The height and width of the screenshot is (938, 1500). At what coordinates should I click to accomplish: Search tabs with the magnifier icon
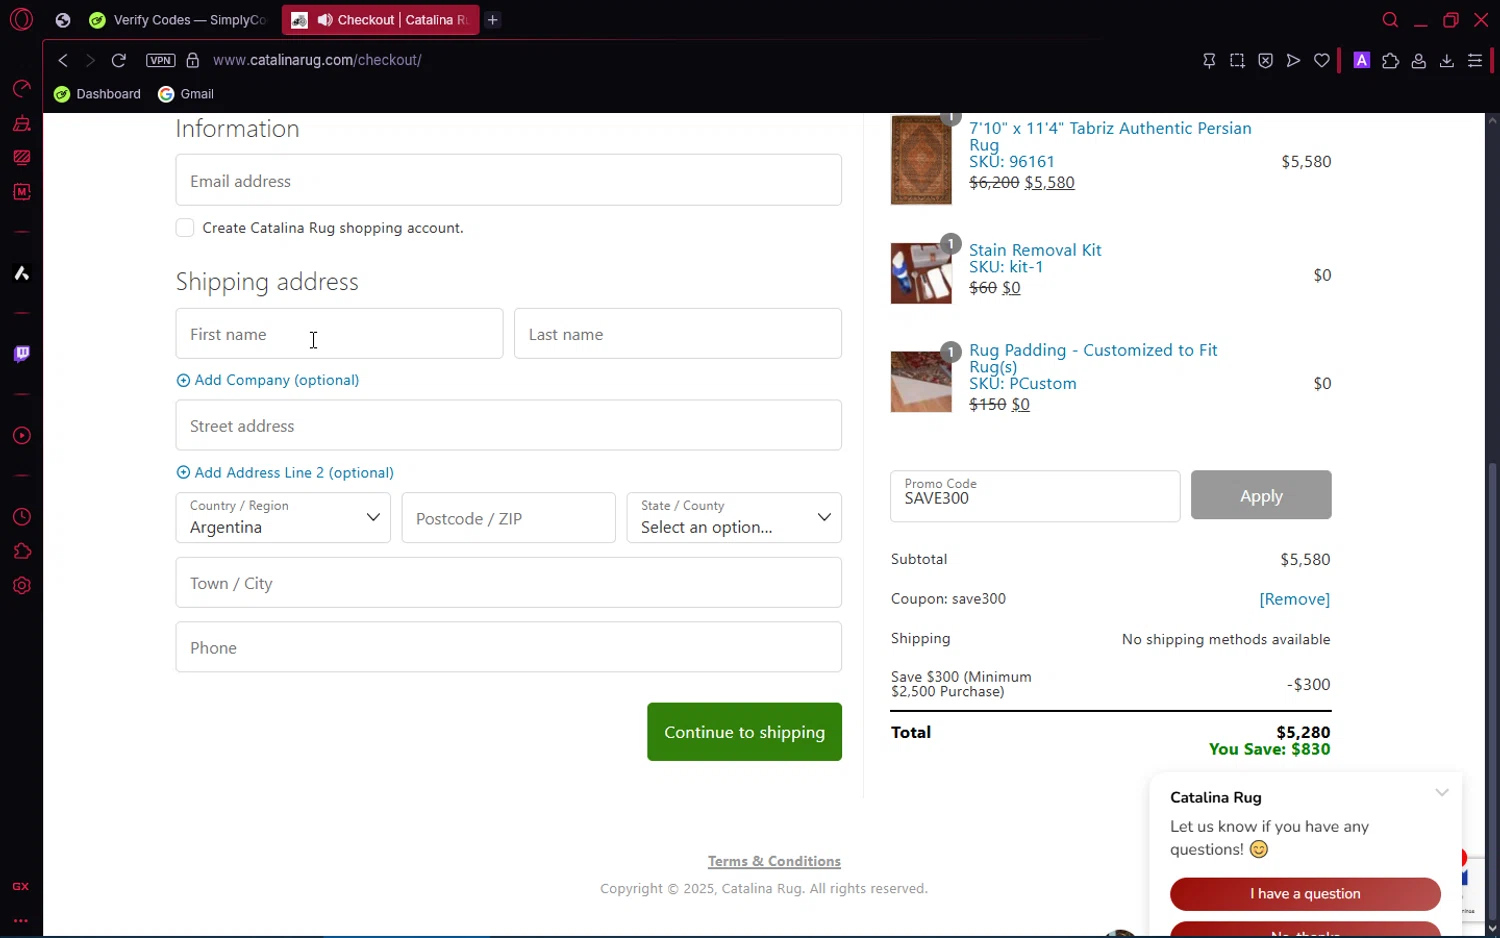tap(1390, 20)
